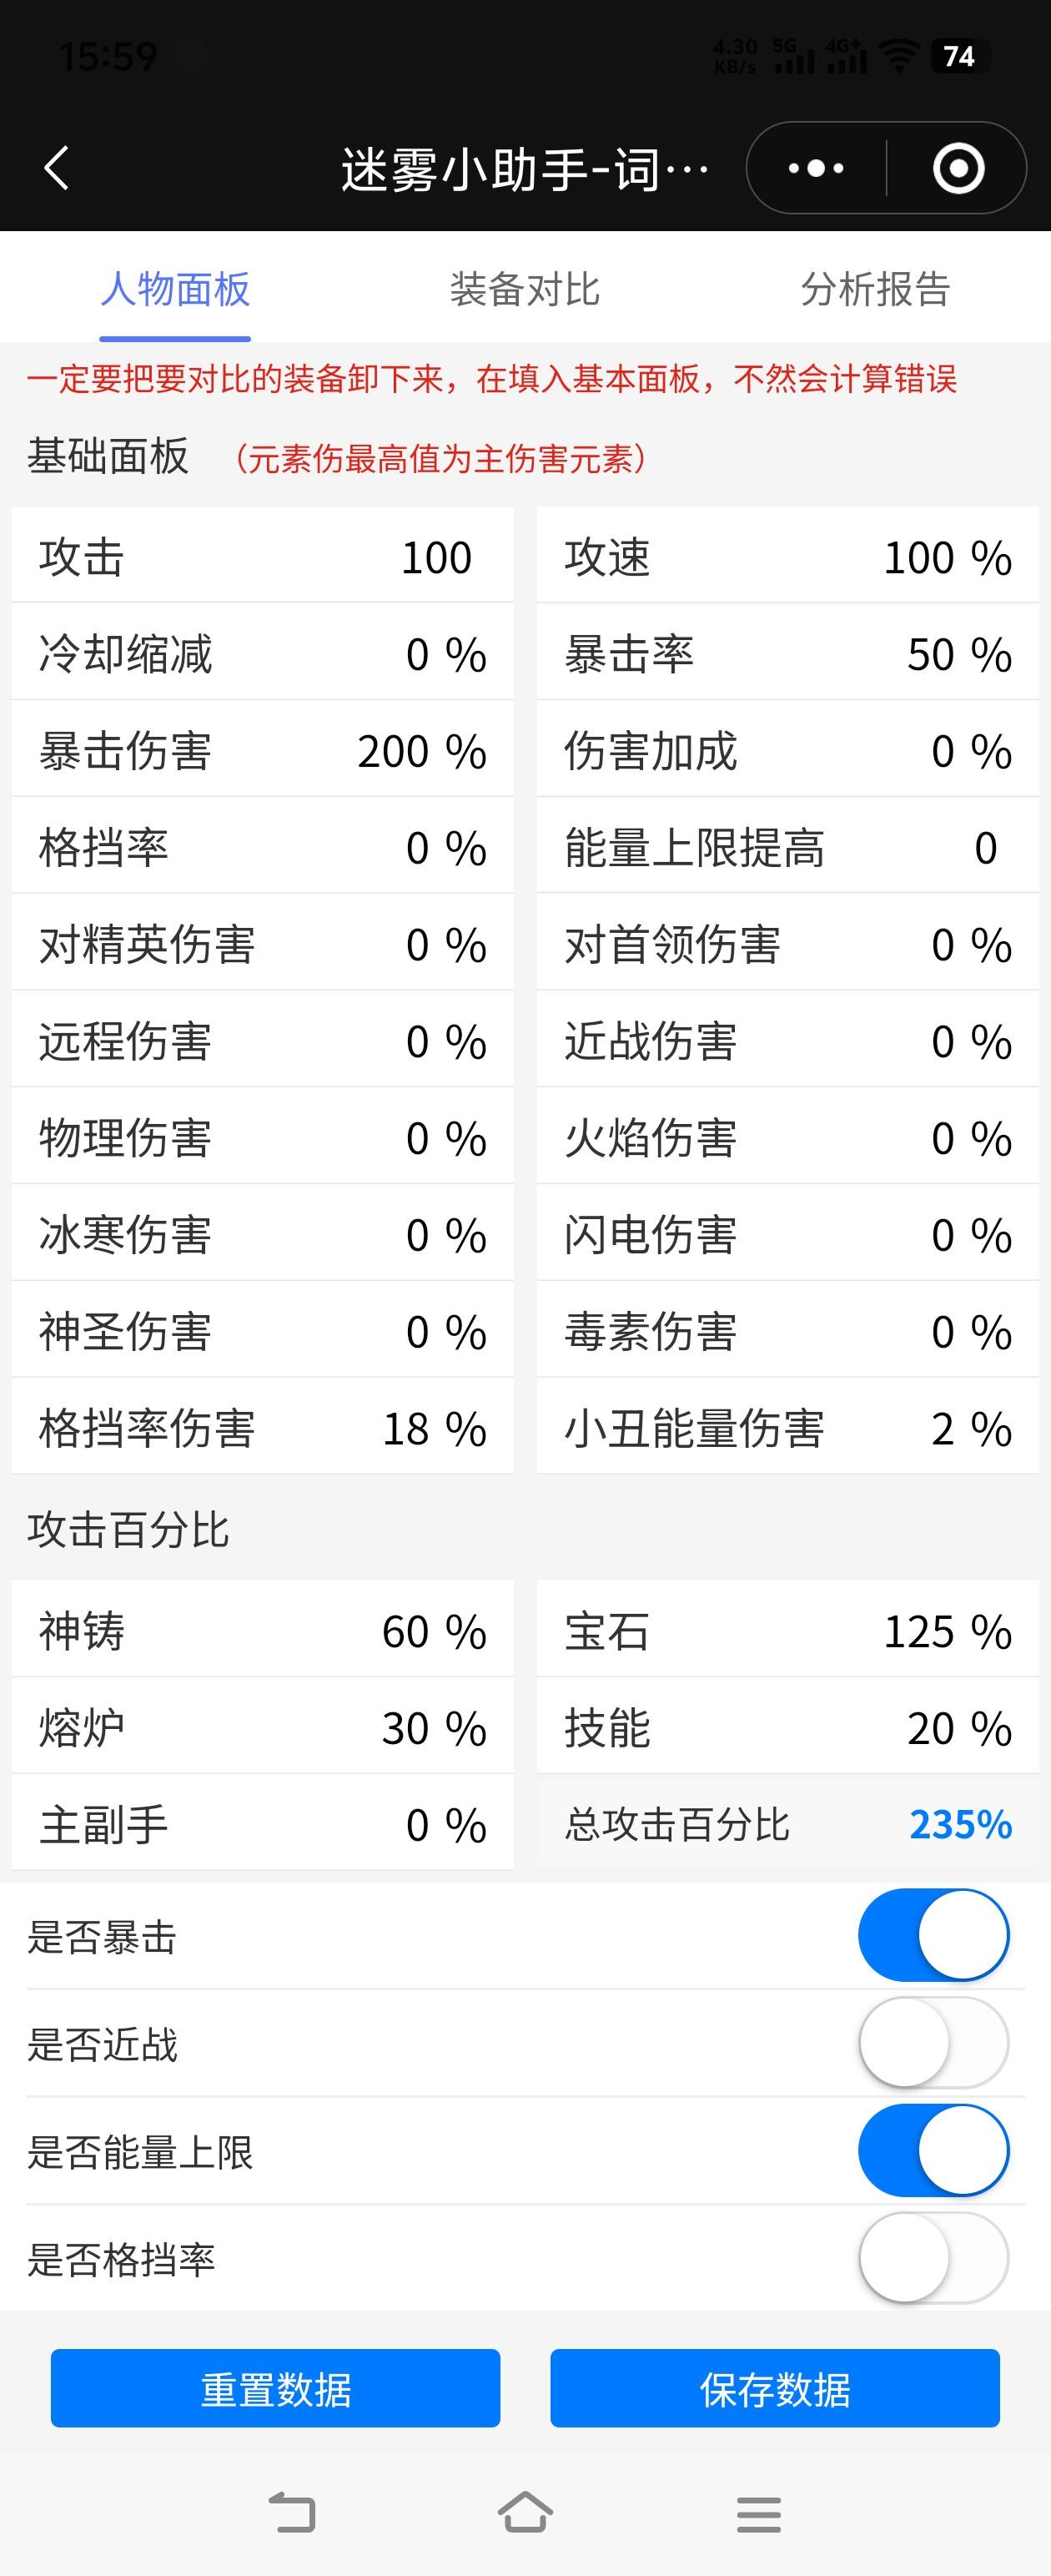Open the mini program three-dots menu
The width and height of the screenshot is (1051, 2576).
[x=816, y=168]
